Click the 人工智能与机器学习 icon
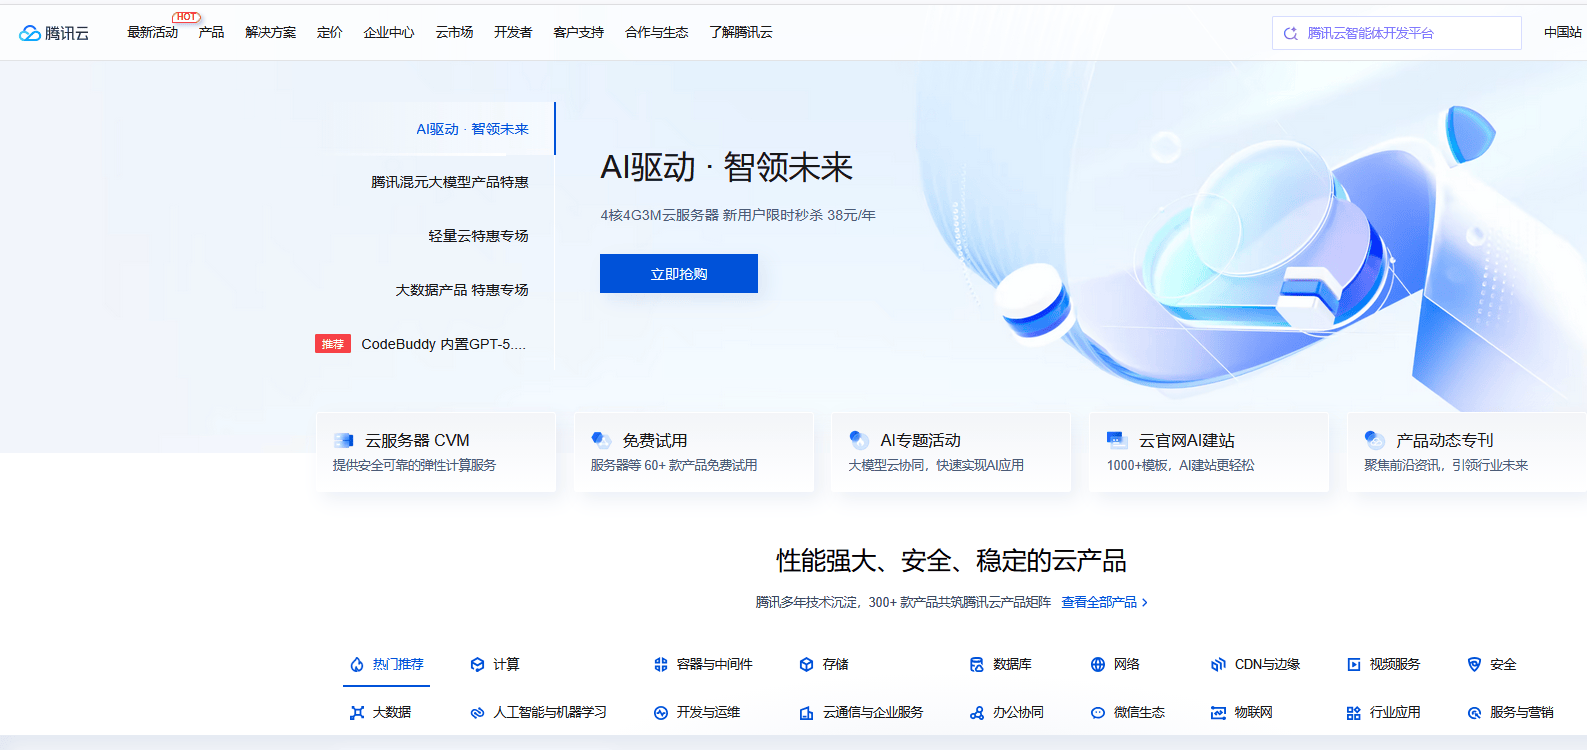Viewport: 1587px width, 750px height. (478, 712)
